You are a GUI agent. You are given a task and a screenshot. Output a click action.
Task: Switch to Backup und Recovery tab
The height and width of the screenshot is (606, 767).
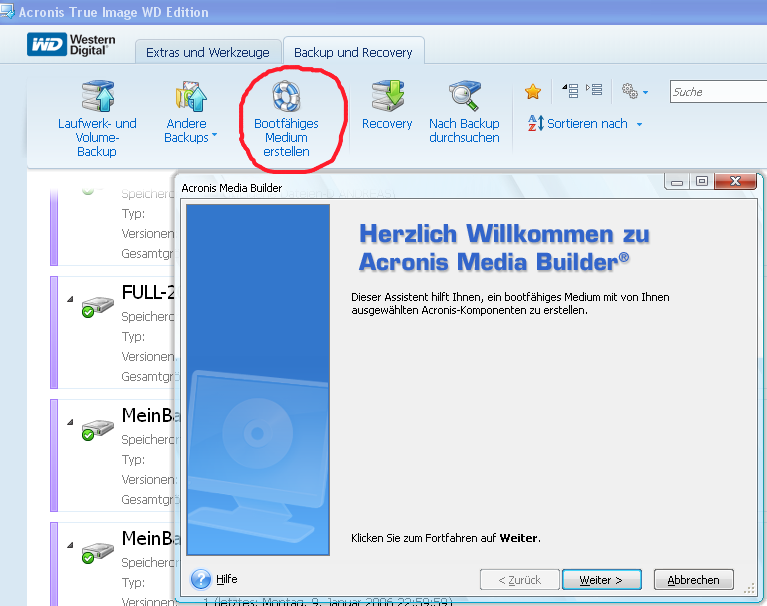353,52
